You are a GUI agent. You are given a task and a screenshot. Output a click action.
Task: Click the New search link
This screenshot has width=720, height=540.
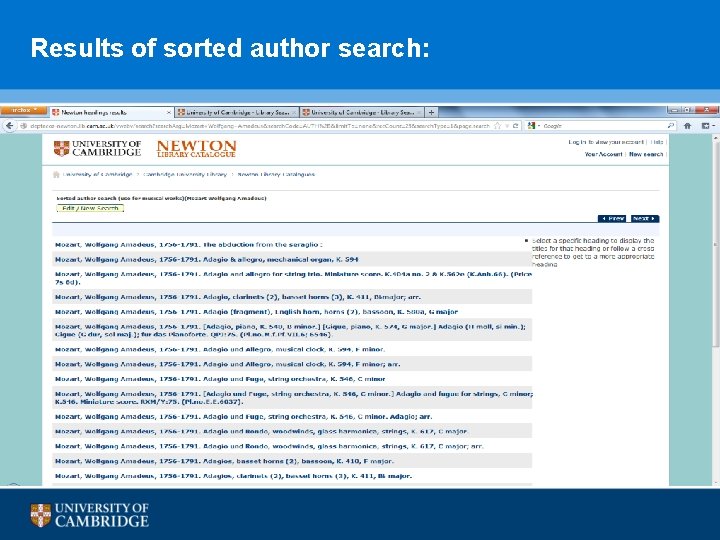coord(646,154)
